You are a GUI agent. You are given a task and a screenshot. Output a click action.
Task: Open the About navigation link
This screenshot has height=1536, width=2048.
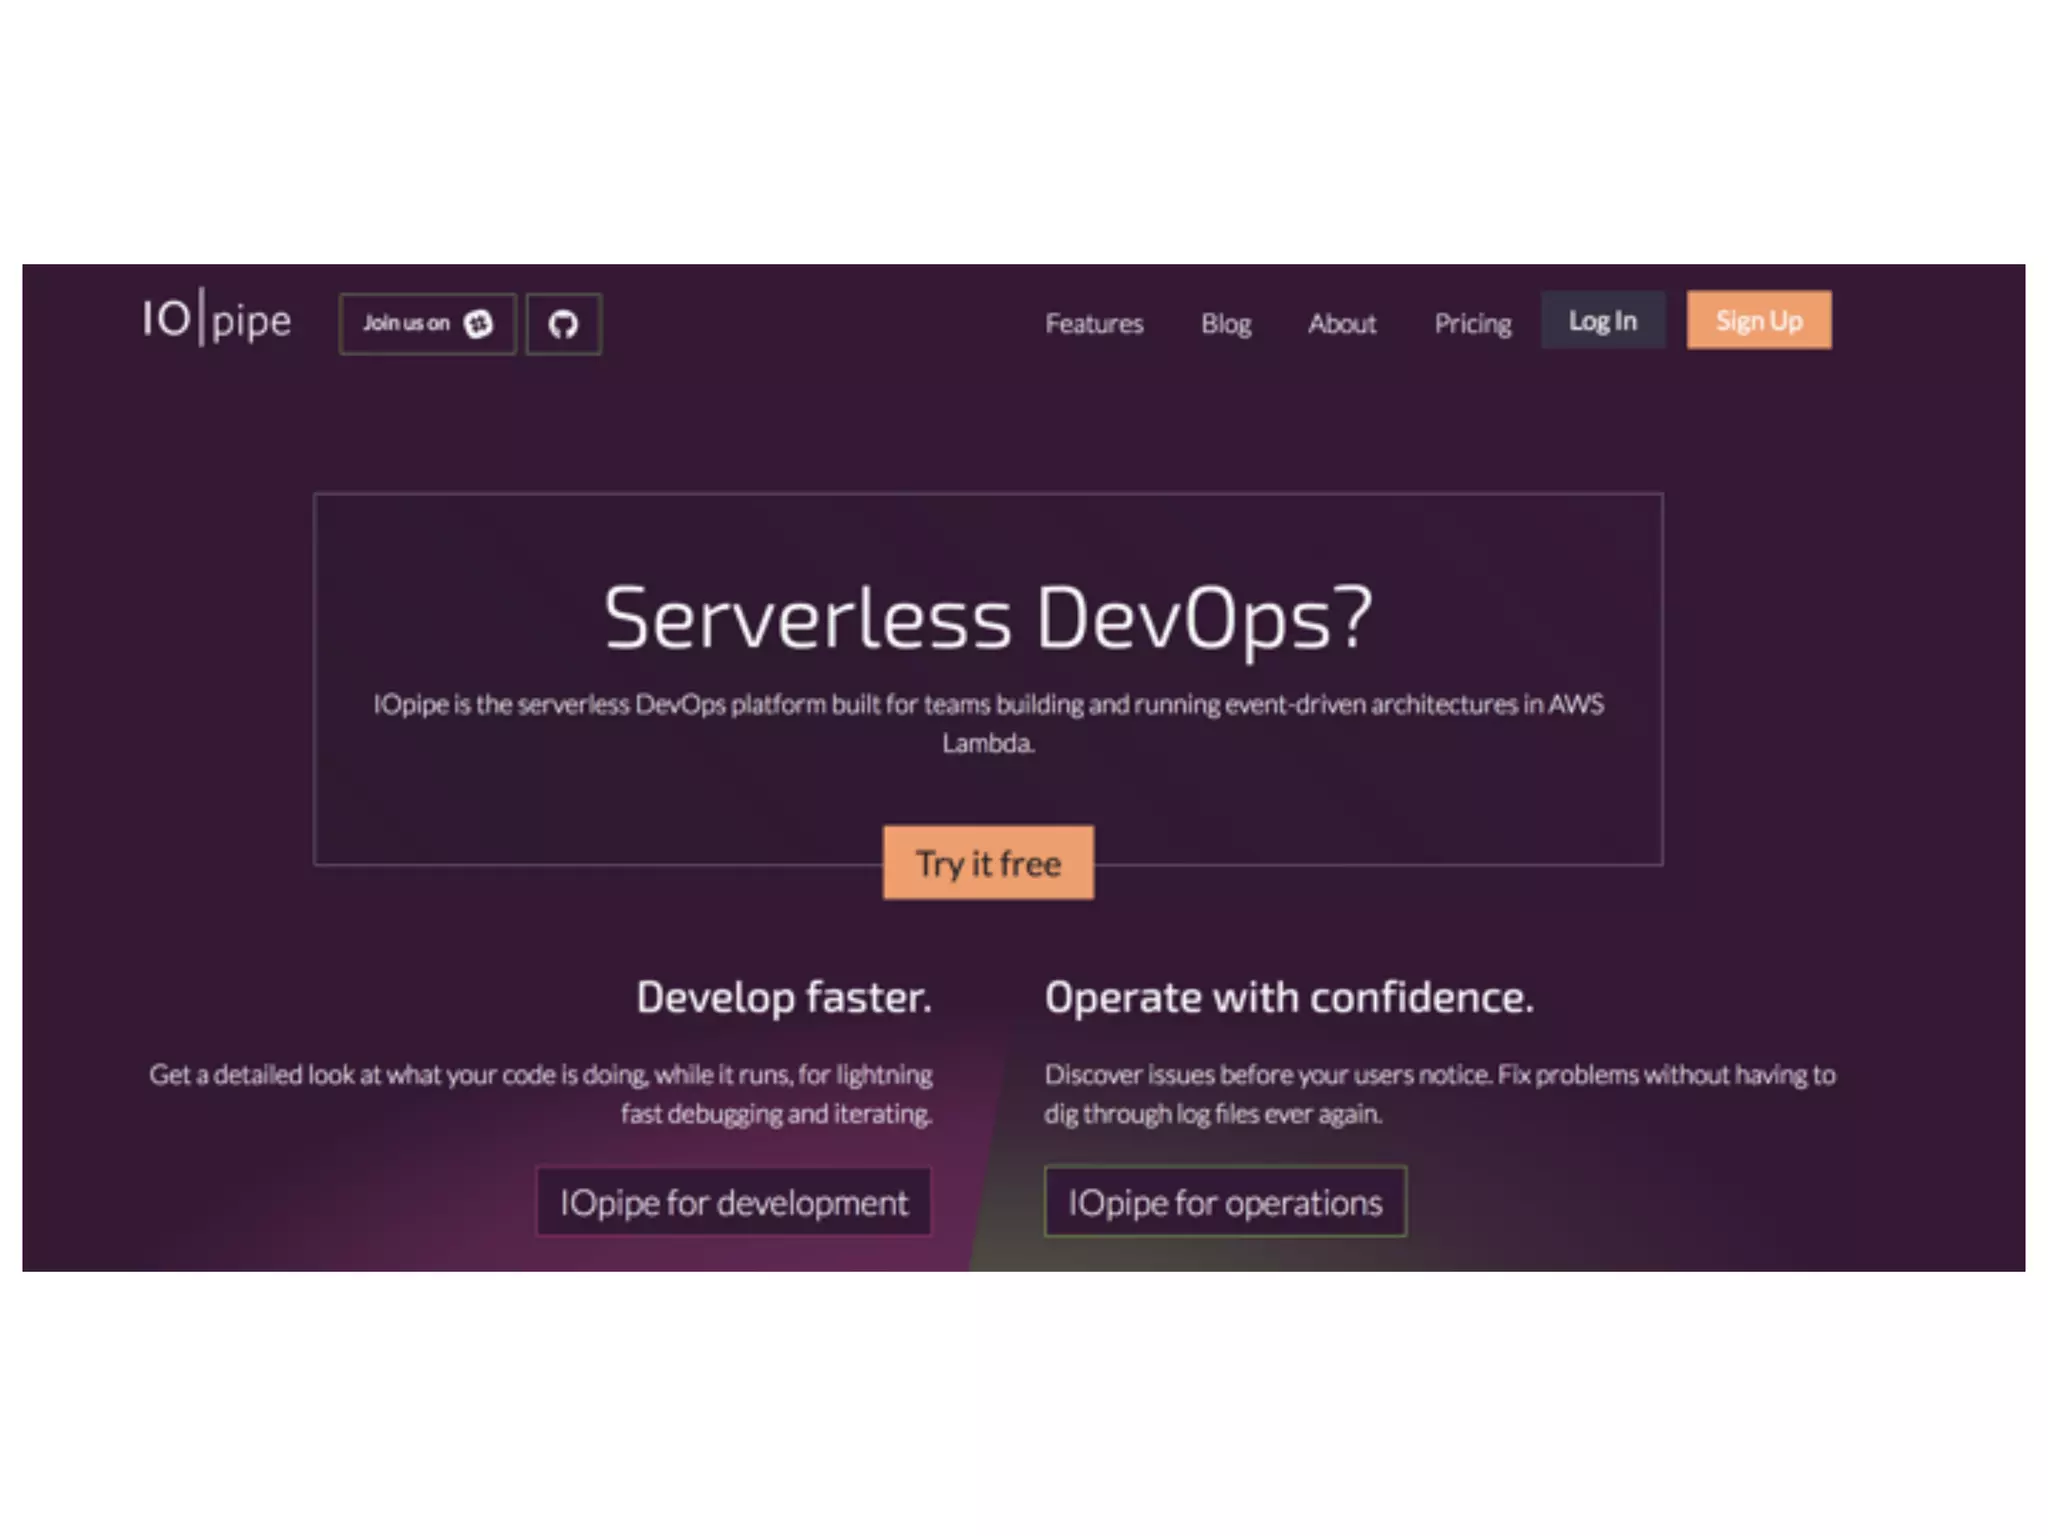[x=1342, y=324]
